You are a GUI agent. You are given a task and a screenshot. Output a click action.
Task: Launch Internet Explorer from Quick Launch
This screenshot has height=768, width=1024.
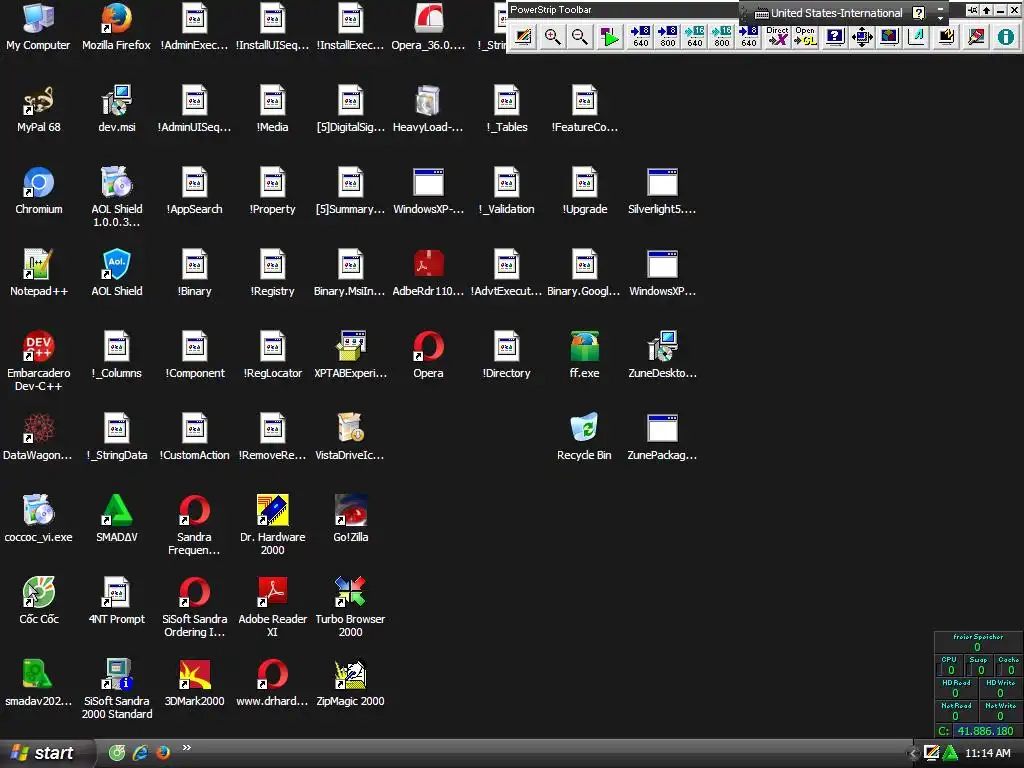(x=140, y=753)
